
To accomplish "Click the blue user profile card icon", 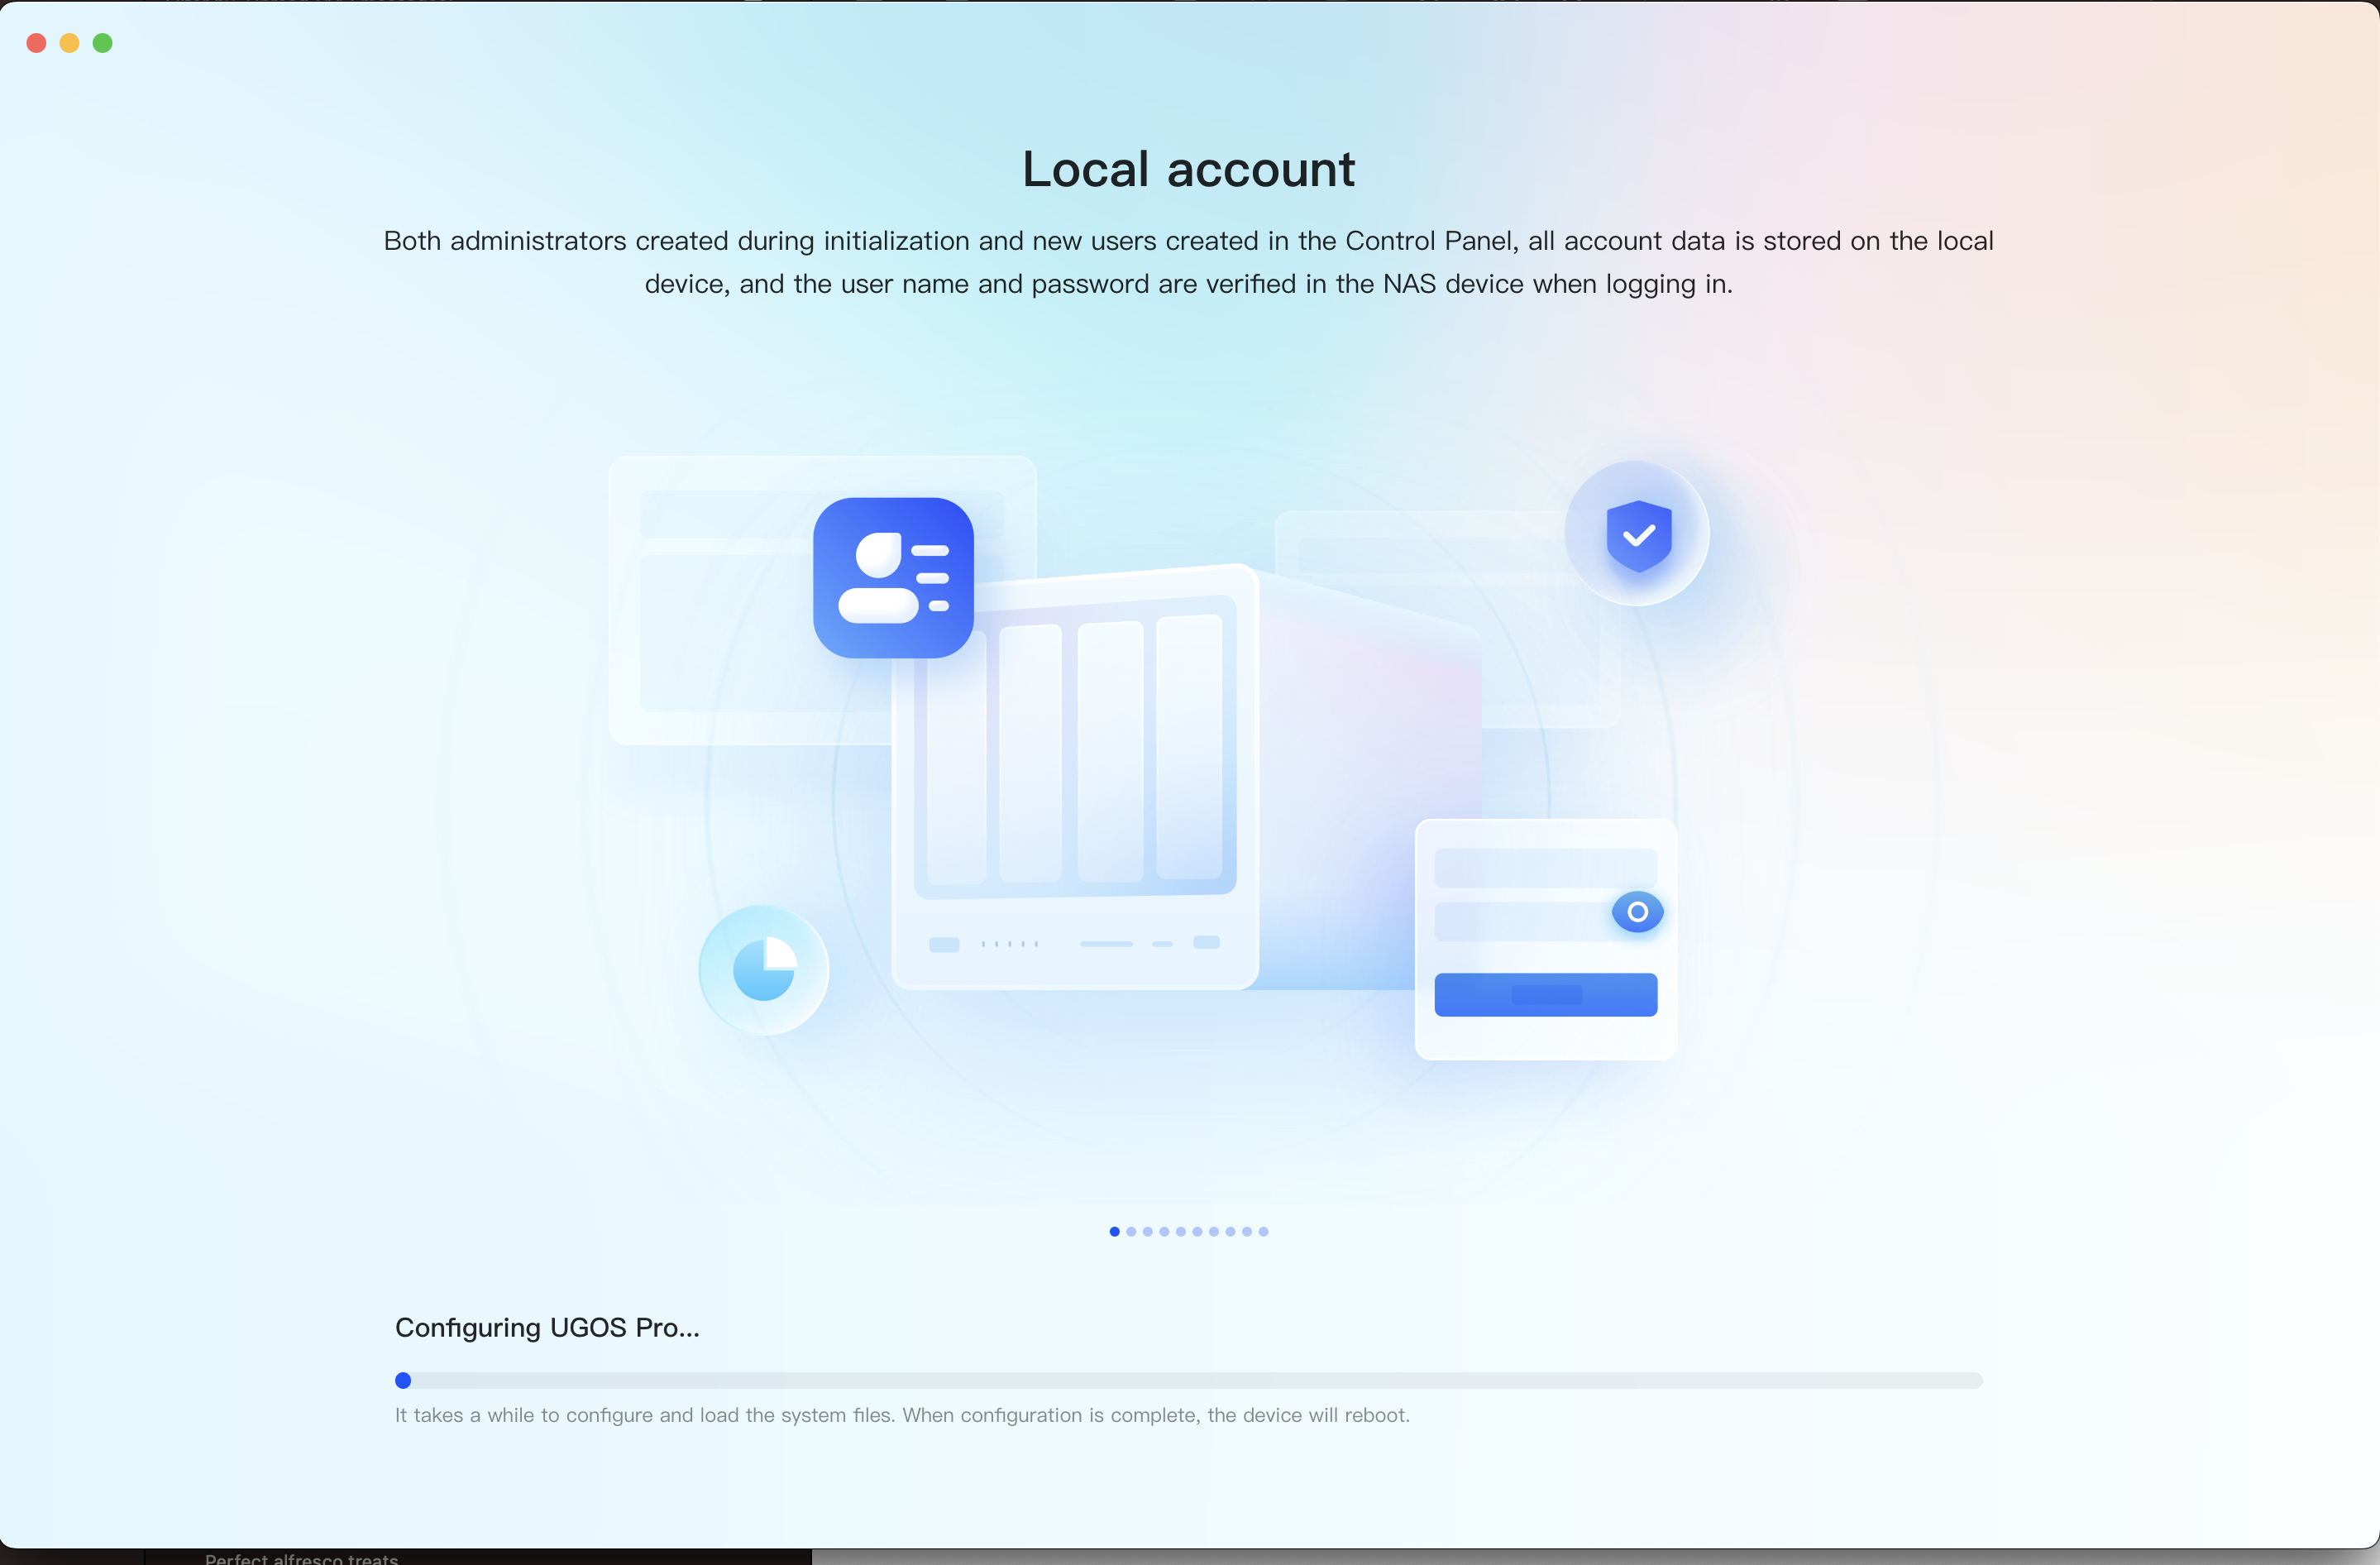I will [893, 578].
